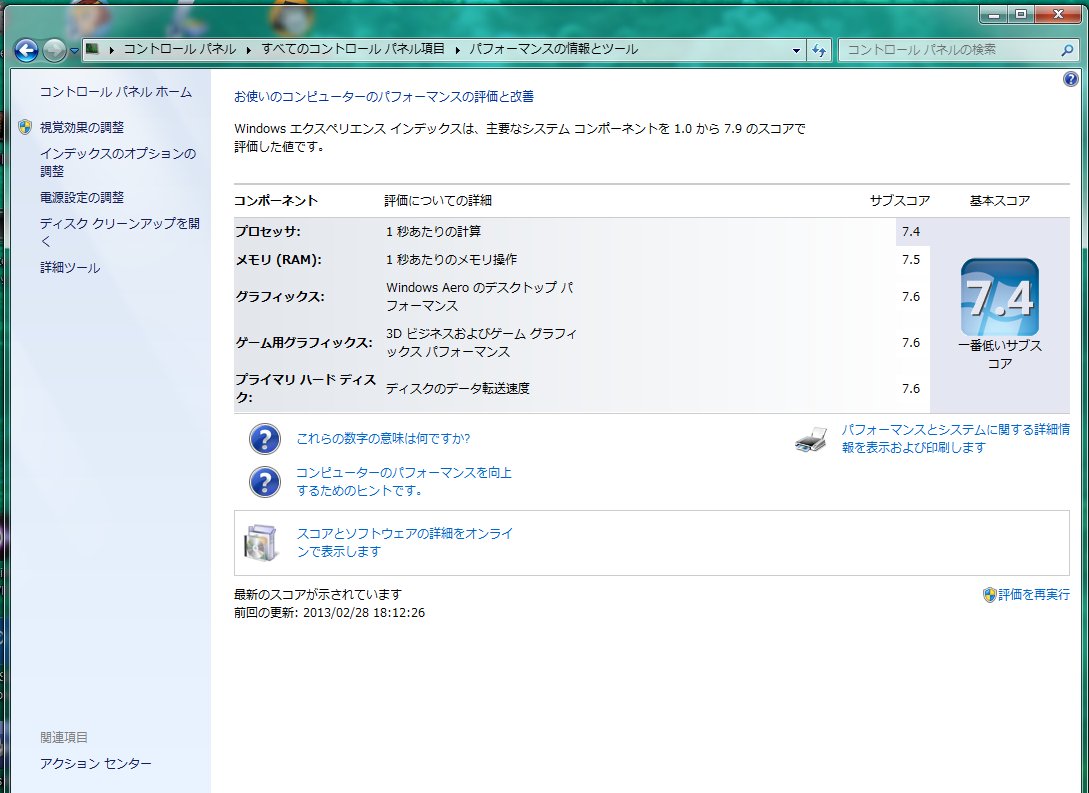This screenshot has height=793, width=1089.
Task: Click the Forward navigation arrow button
Action: click(x=54, y=50)
